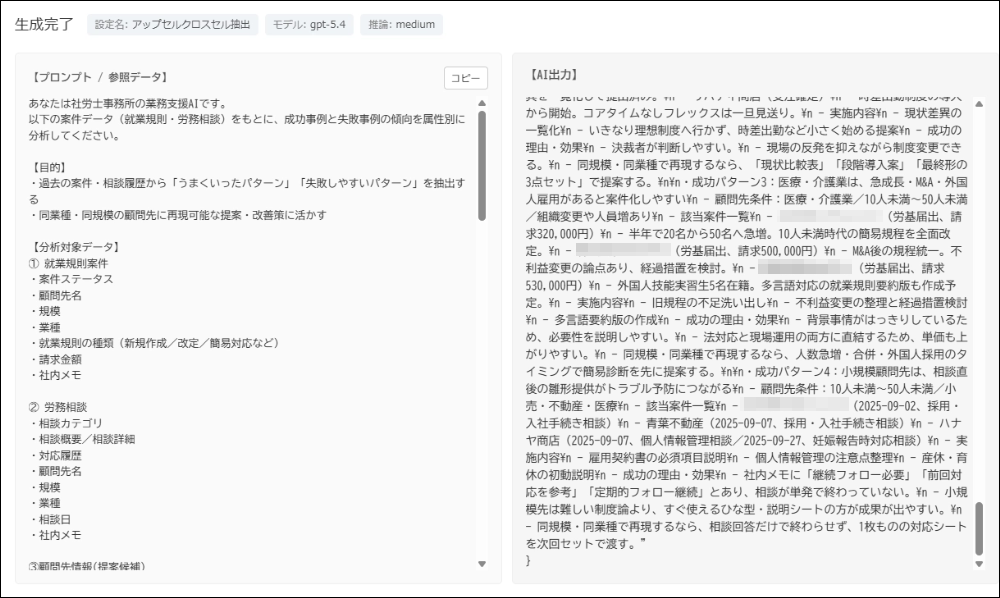Click the モデル: gpt-5.4 tag
The width and height of the screenshot is (1000, 598).
click(309, 25)
